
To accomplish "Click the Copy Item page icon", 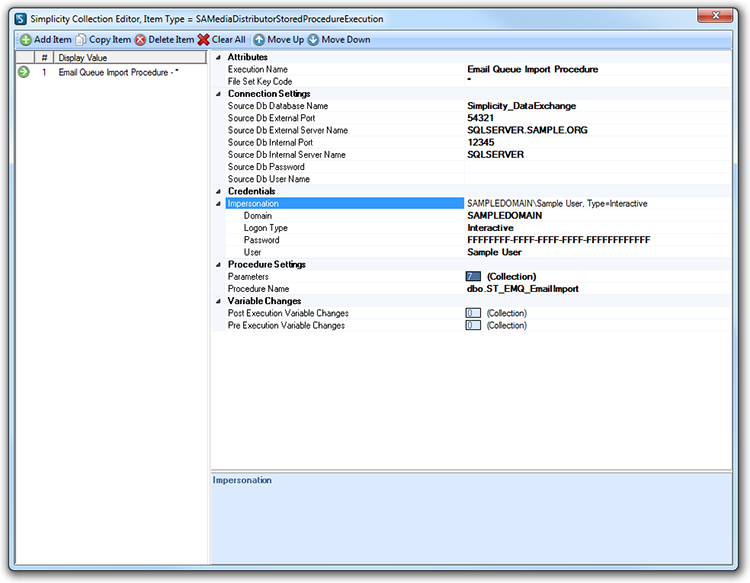I will coord(81,40).
